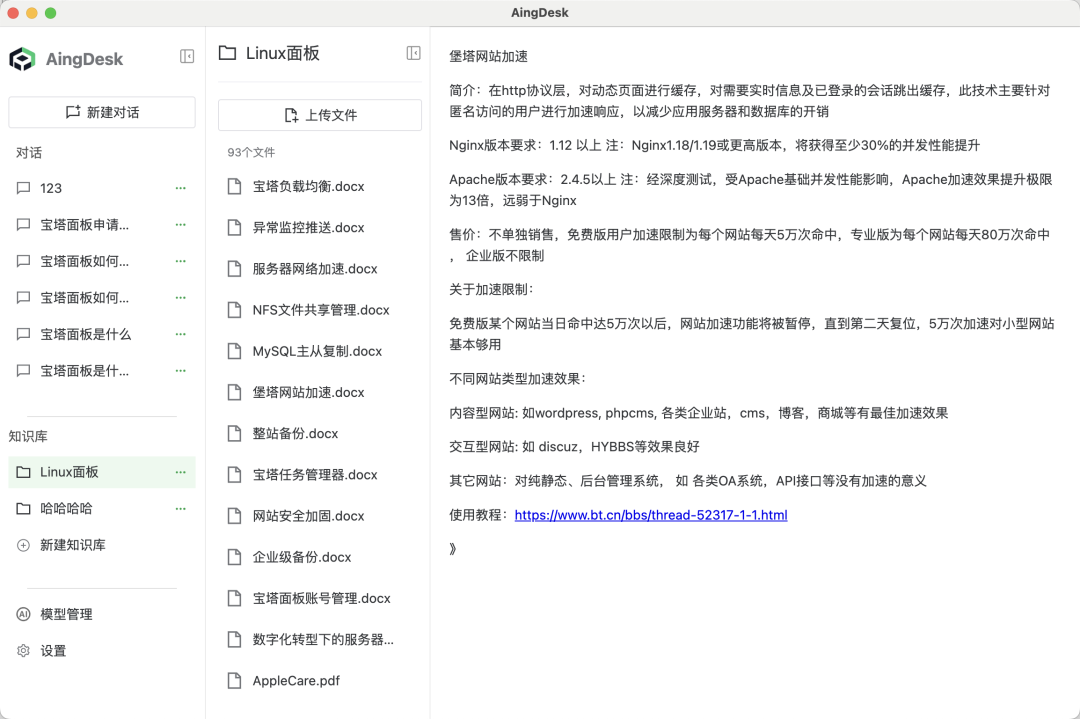Viewport: 1080px width, 719px height.
Task: Click file icon of NFS文件共享管理.docx
Action: pyautogui.click(x=234, y=310)
